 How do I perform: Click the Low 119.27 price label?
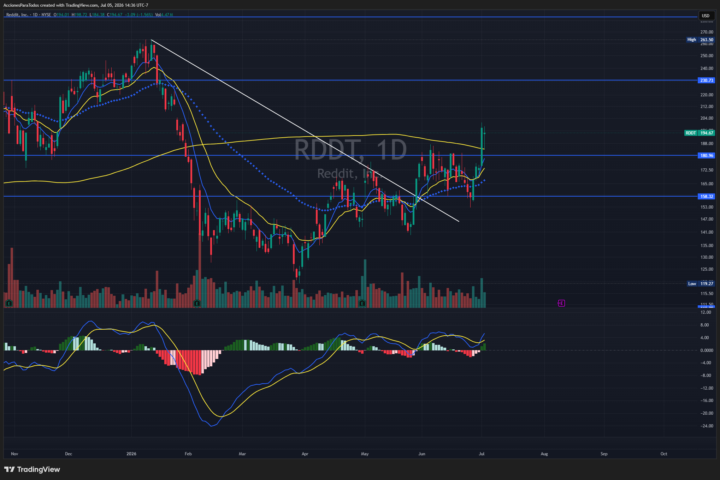tap(700, 284)
